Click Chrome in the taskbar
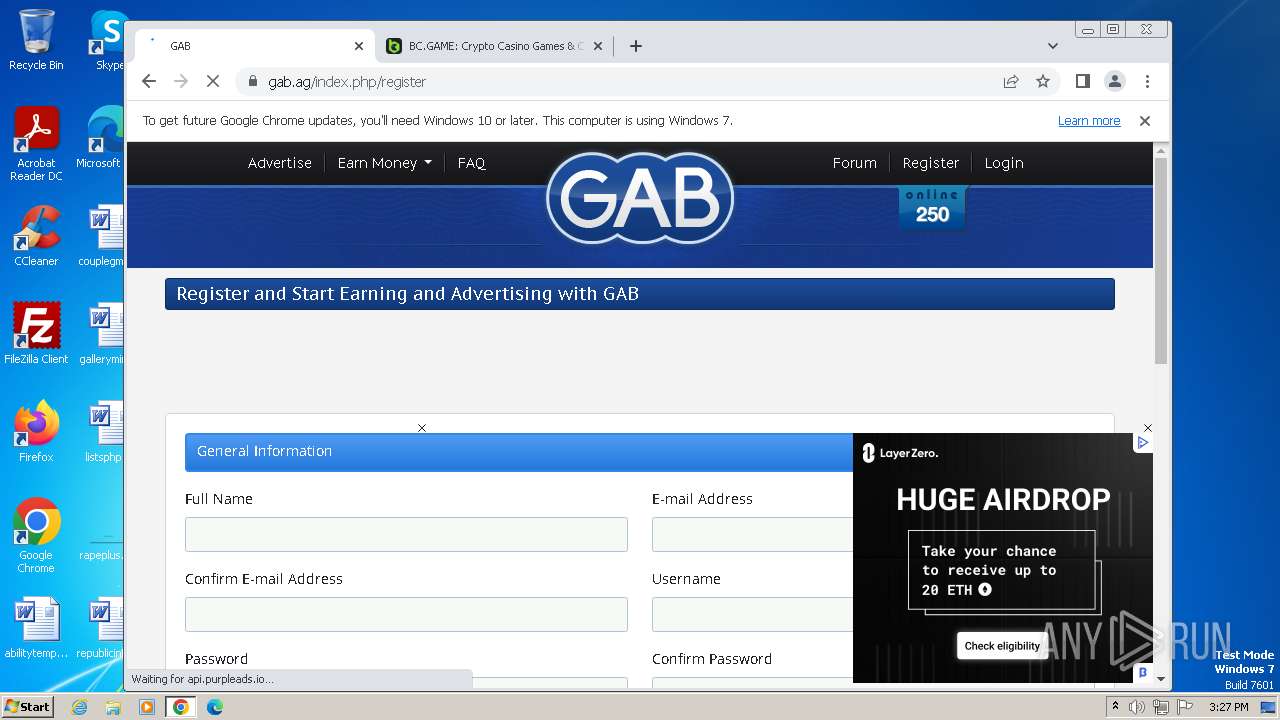This screenshot has height=720, width=1280. tap(181, 707)
